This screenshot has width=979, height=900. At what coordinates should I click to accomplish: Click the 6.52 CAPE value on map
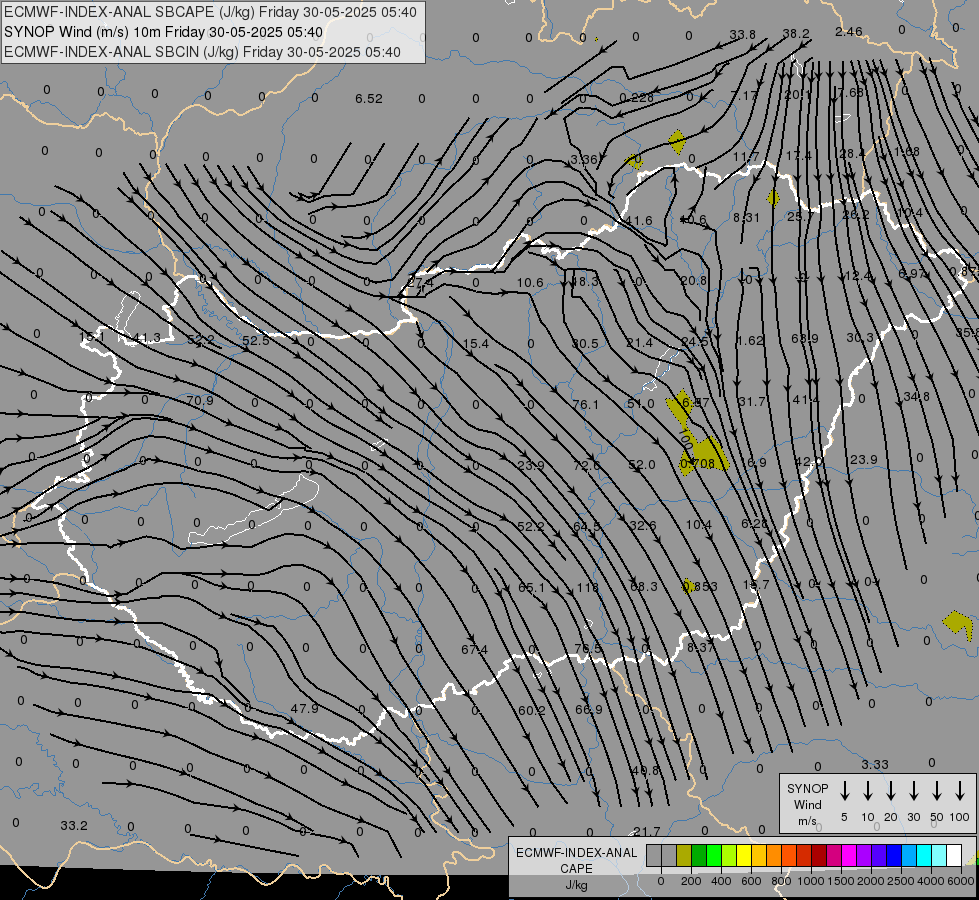[x=368, y=99]
